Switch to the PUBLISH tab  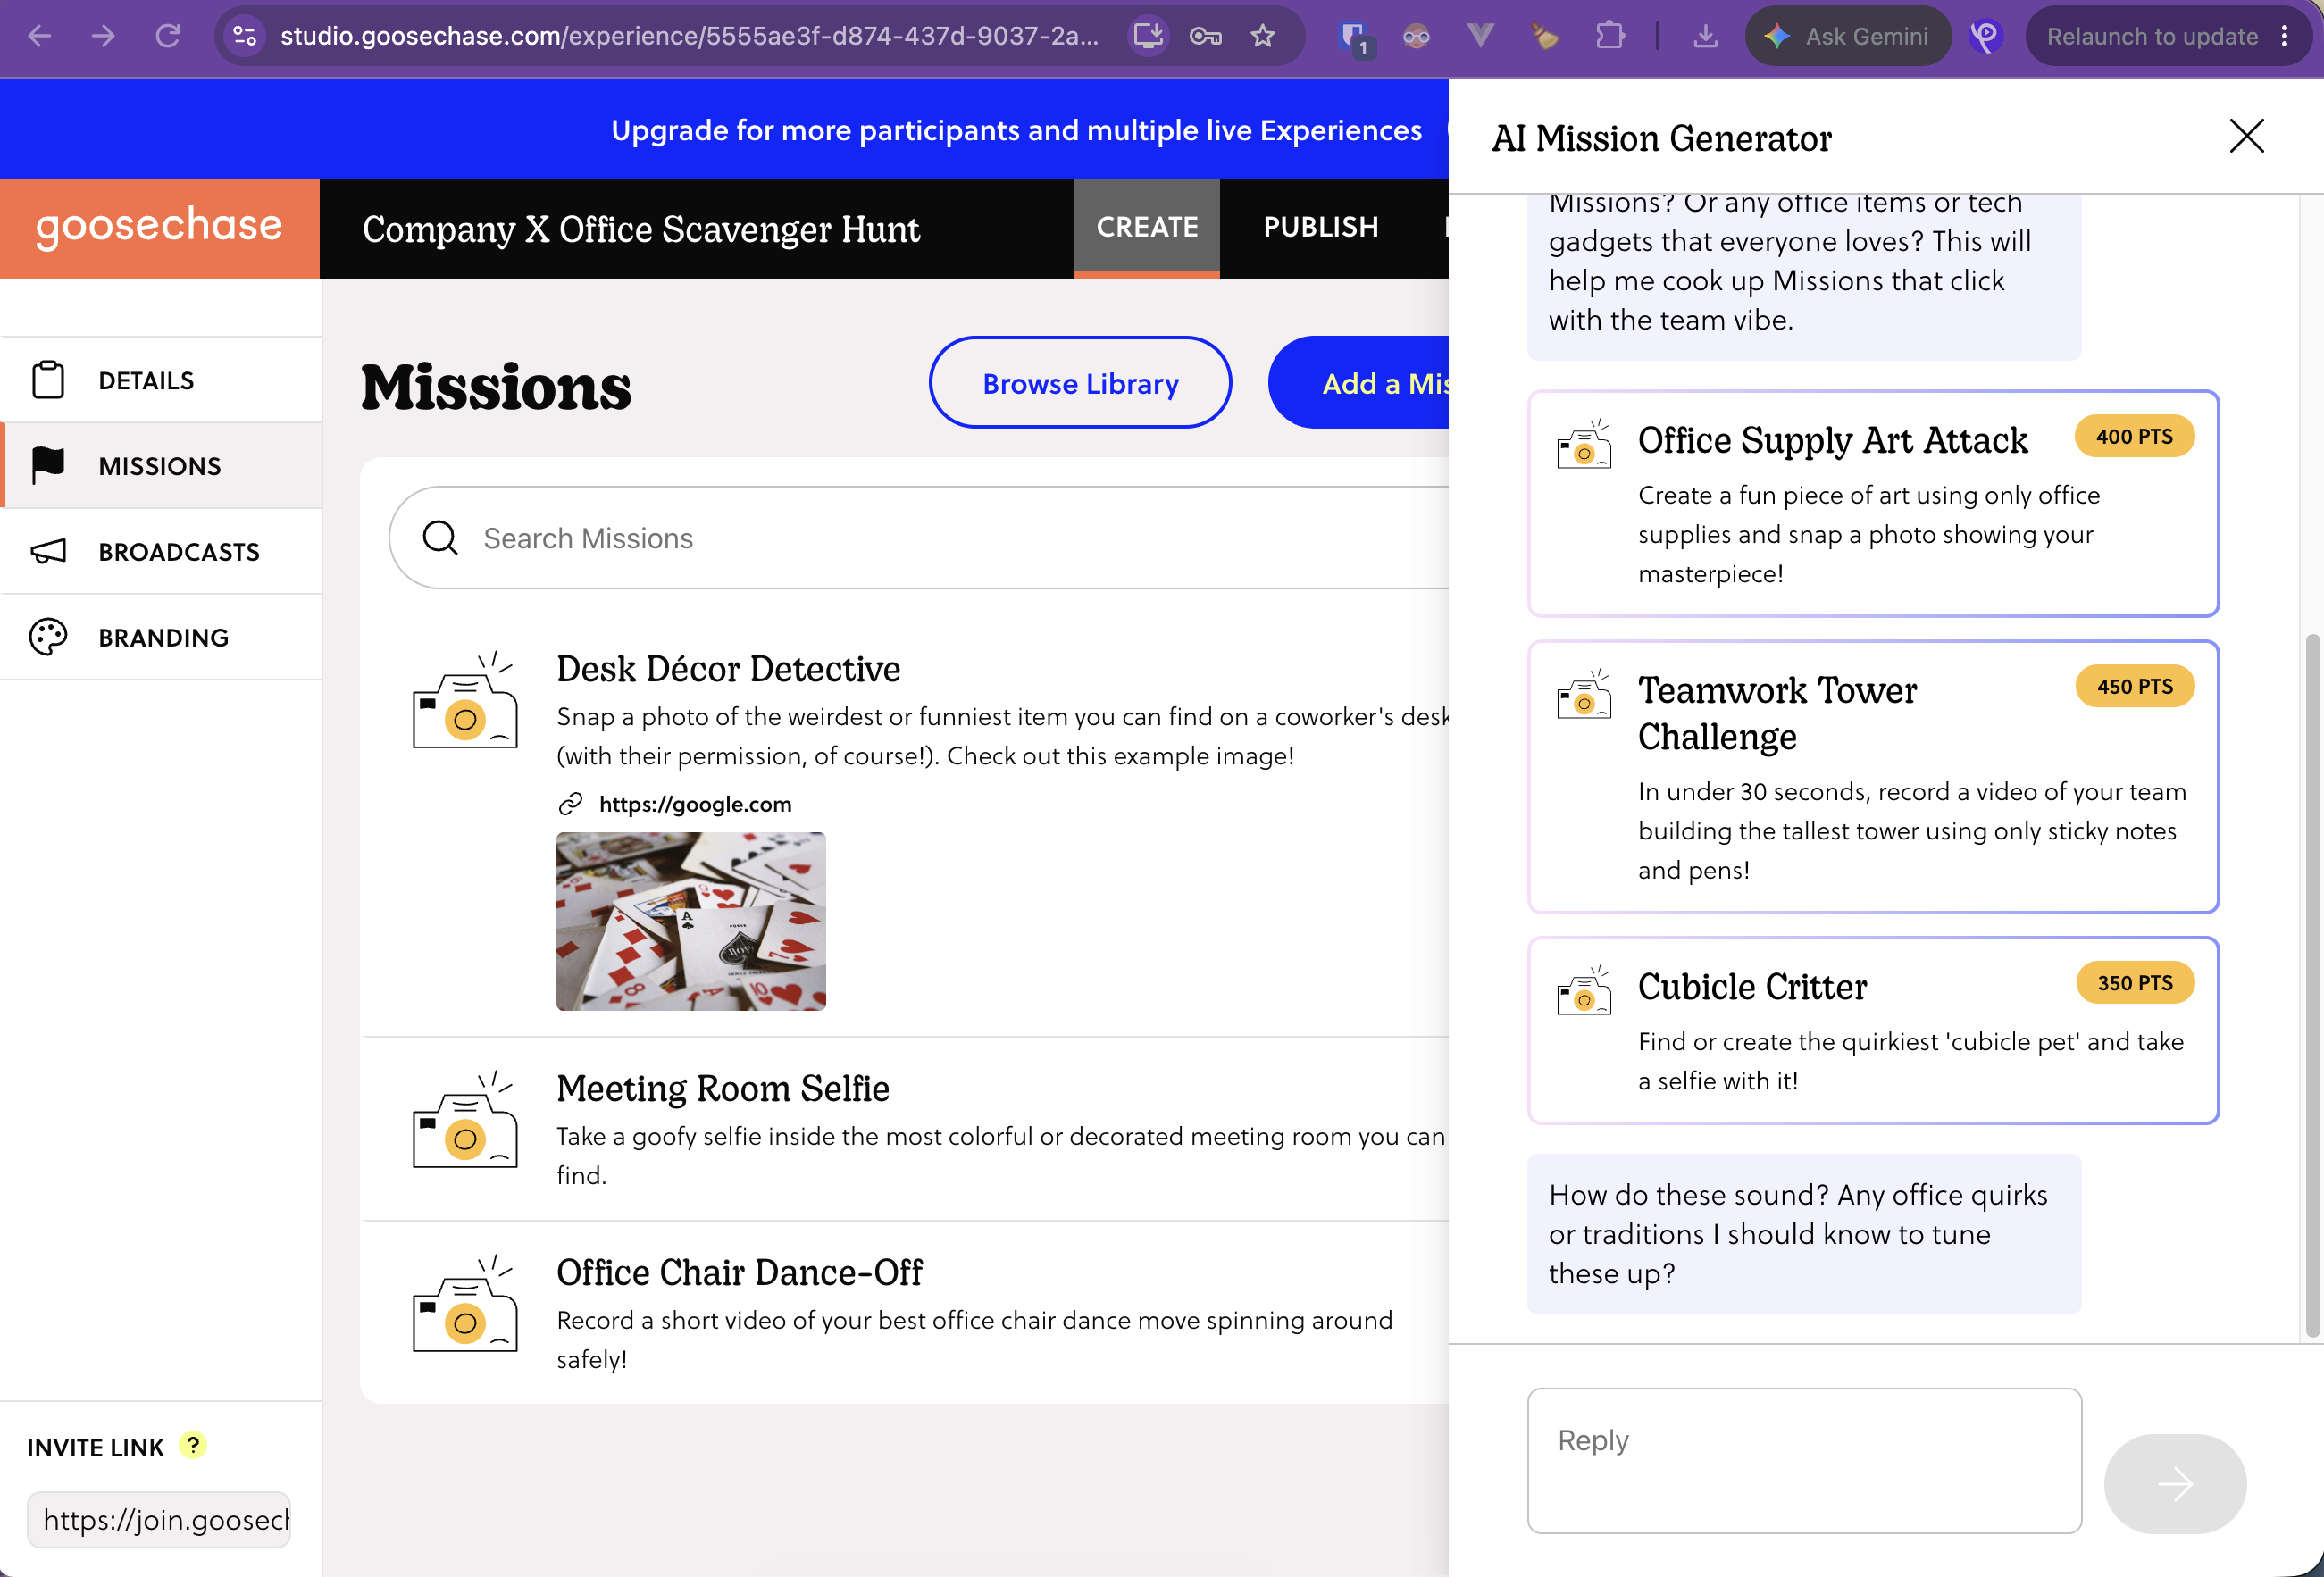(1321, 228)
